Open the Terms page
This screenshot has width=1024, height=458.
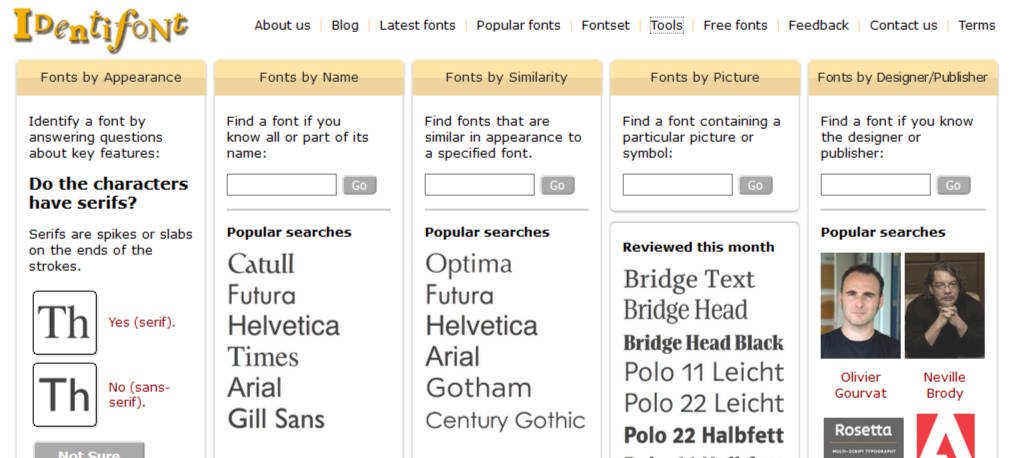coord(976,25)
